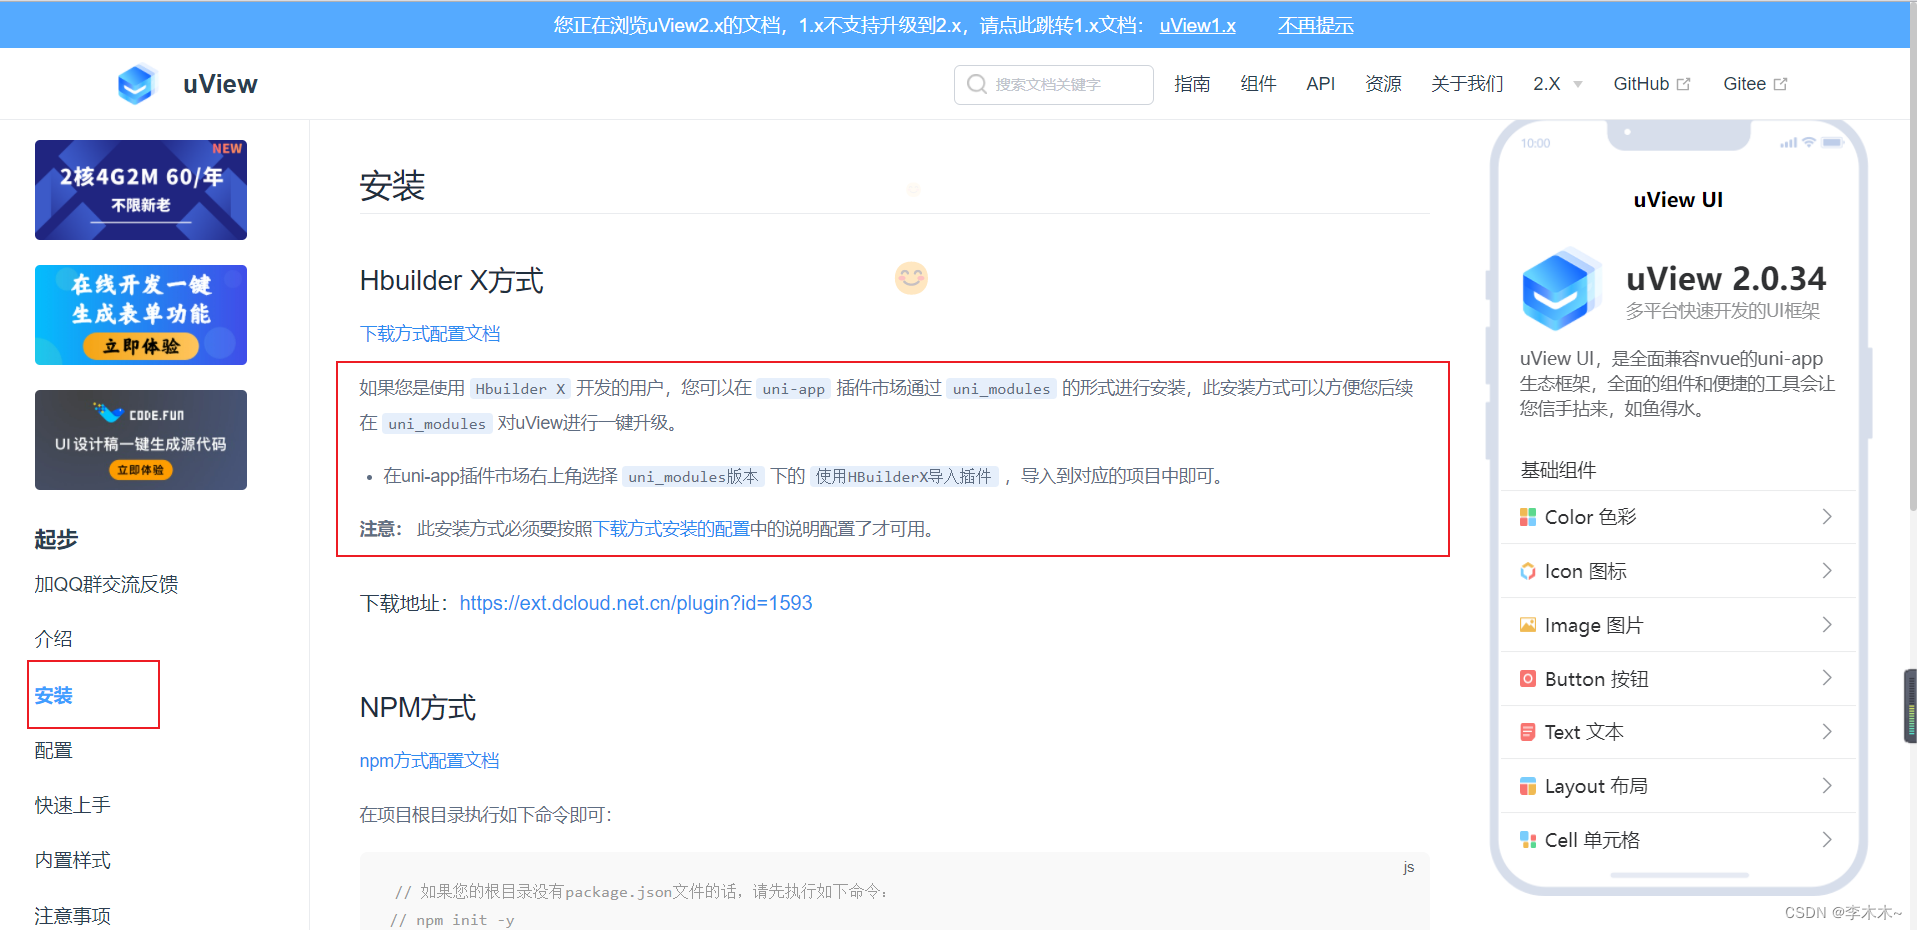Click the Icon 图标 row icon
1917x930 pixels.
1528,571
